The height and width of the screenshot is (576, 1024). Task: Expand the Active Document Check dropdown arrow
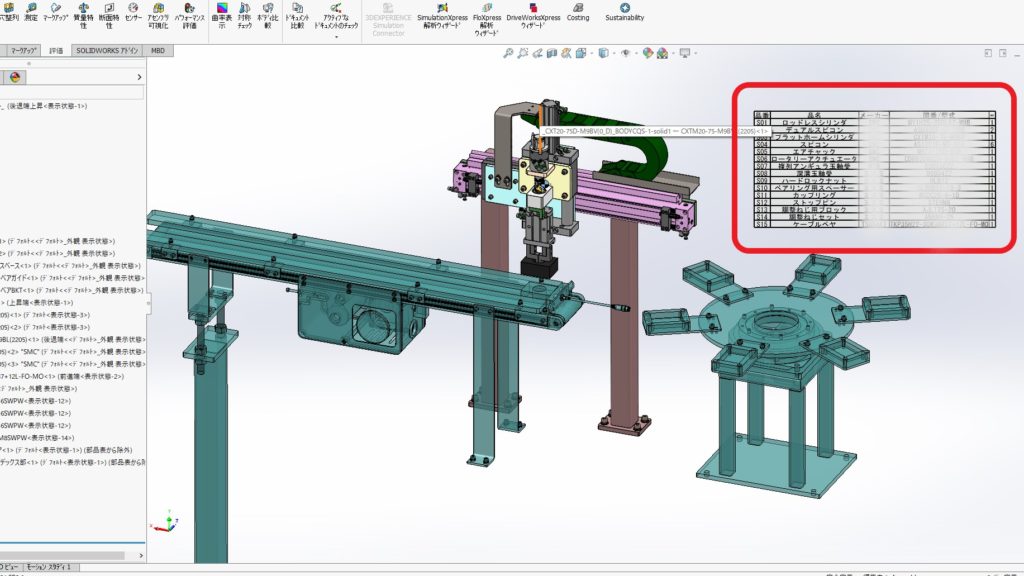[x=337, y=37]
